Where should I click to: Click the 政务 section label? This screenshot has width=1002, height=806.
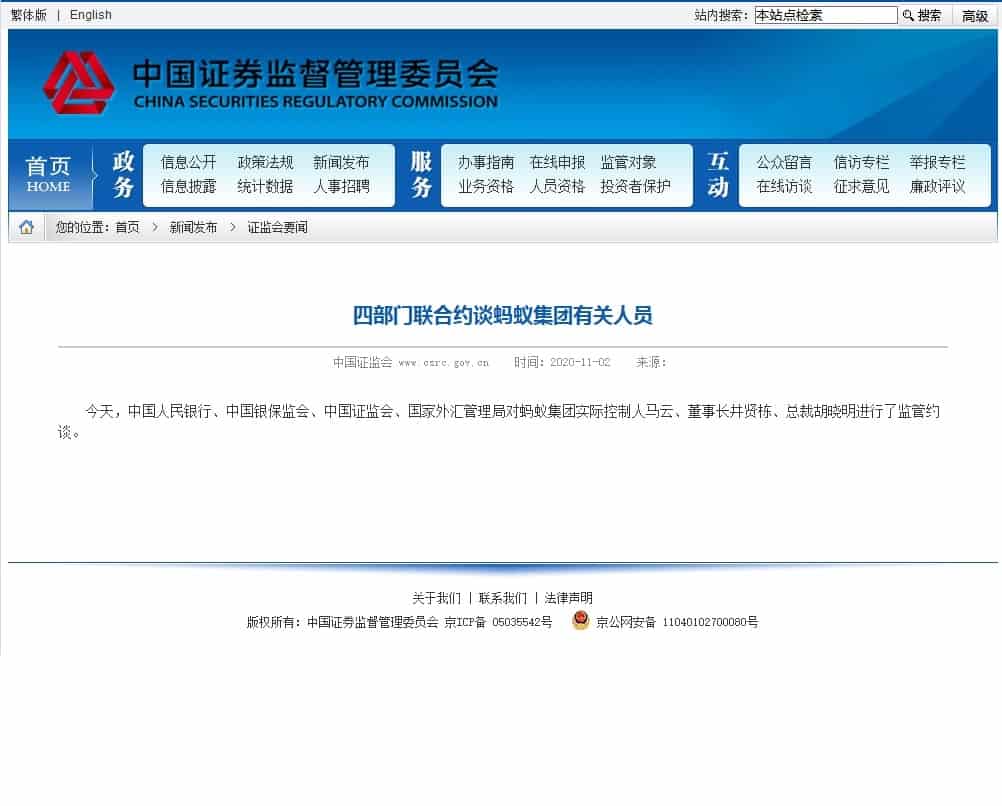pyautogui.click(x=123, y=174)
